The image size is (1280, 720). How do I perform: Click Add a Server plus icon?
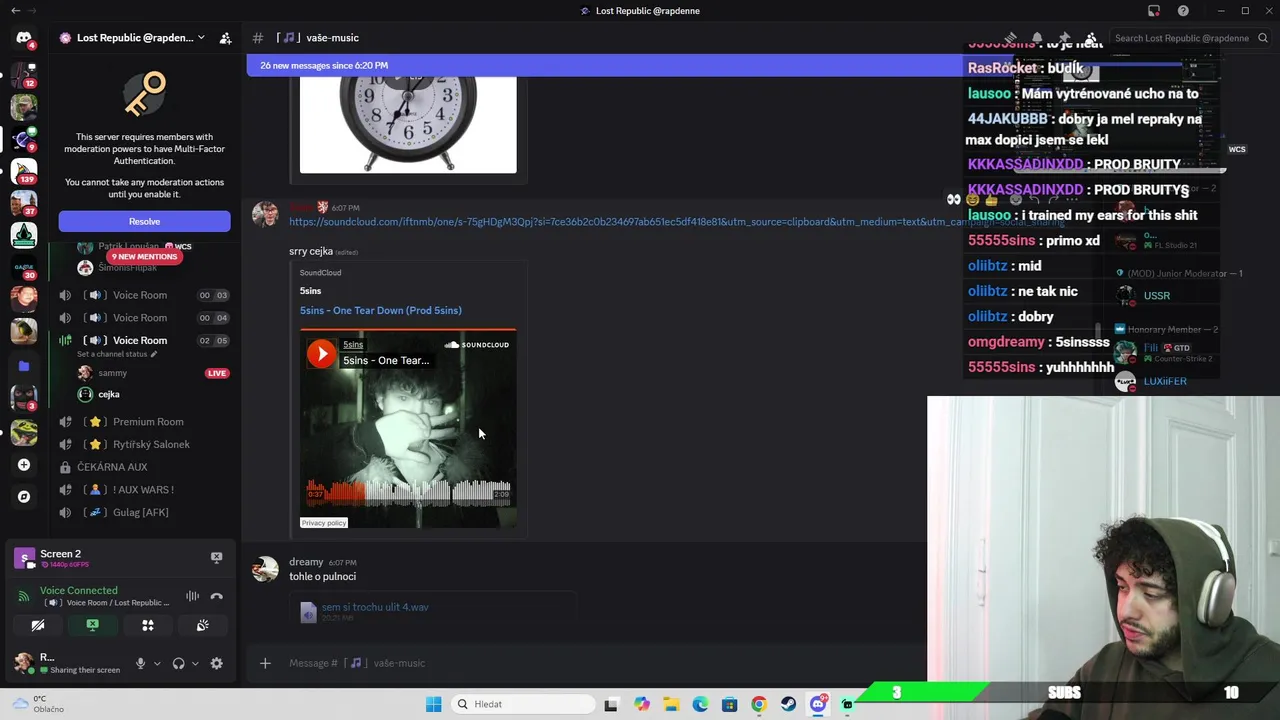[24, 465]
